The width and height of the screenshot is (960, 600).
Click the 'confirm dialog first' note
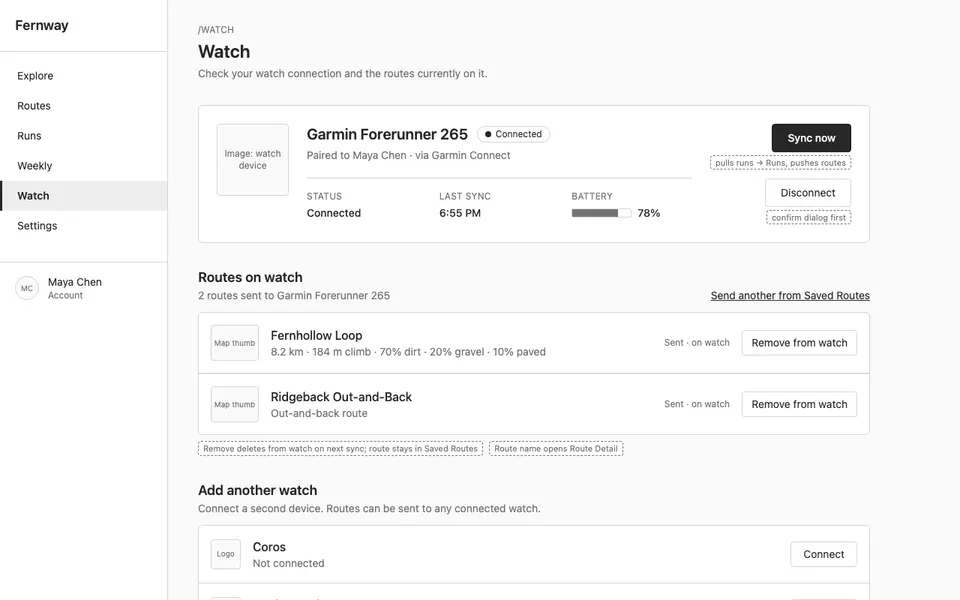coord(808,217)
